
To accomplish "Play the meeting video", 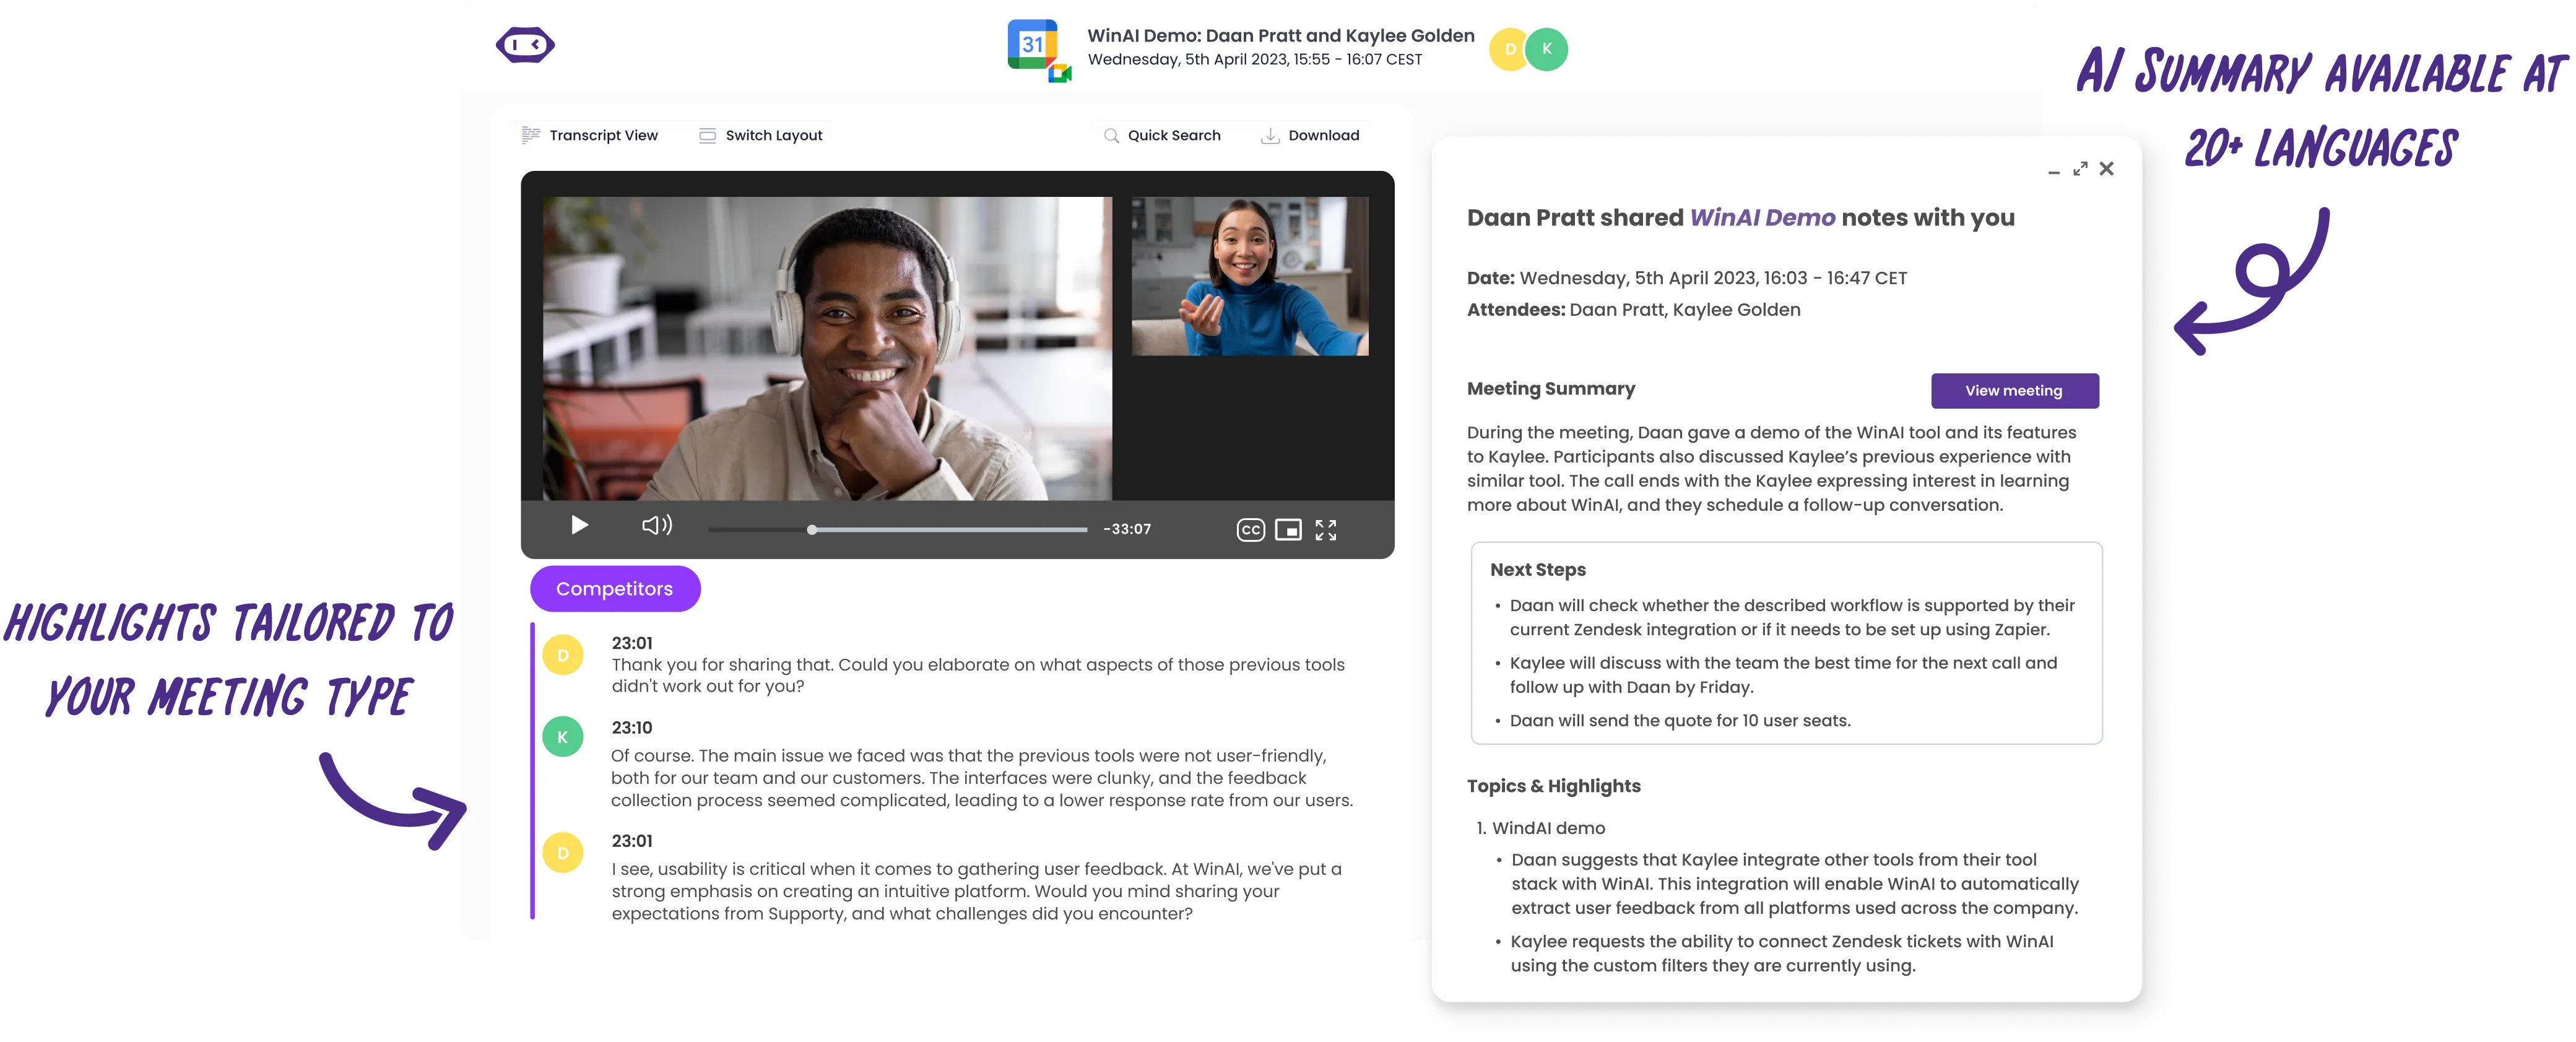I will coord(579,526).
